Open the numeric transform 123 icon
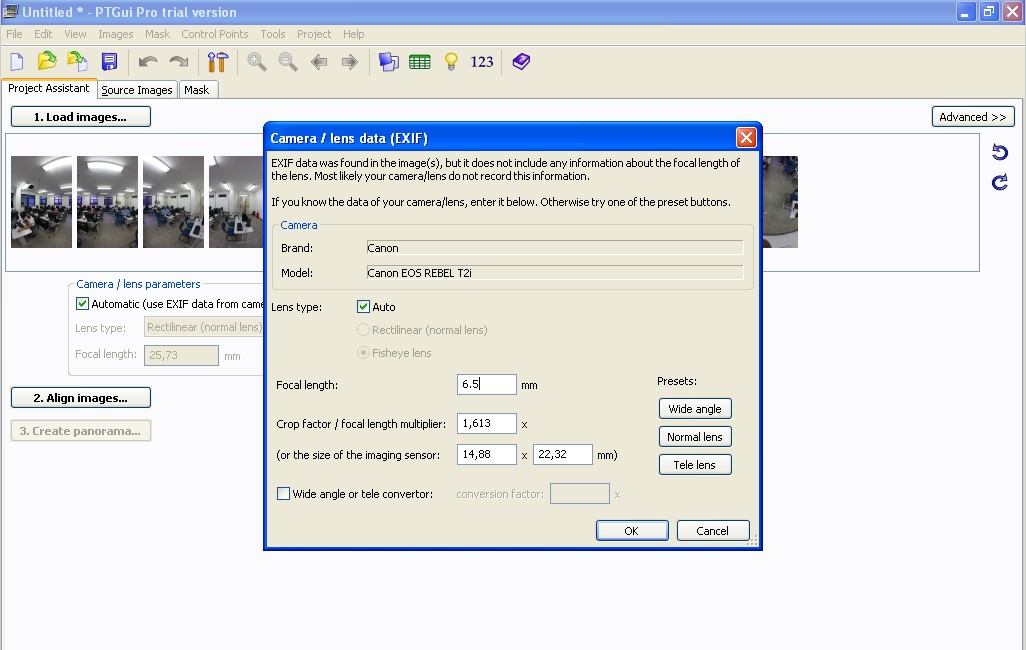 tap(482, 62)
